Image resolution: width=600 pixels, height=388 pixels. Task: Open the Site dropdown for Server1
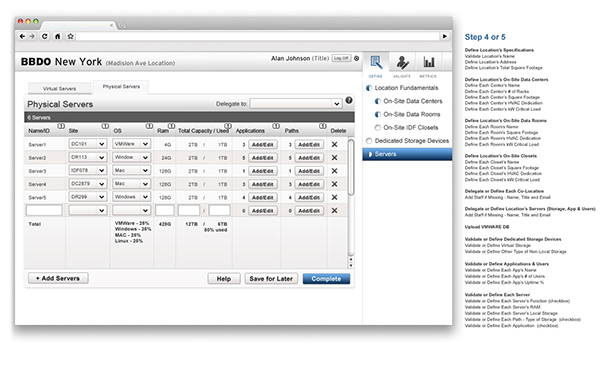(x=88, y=144)
